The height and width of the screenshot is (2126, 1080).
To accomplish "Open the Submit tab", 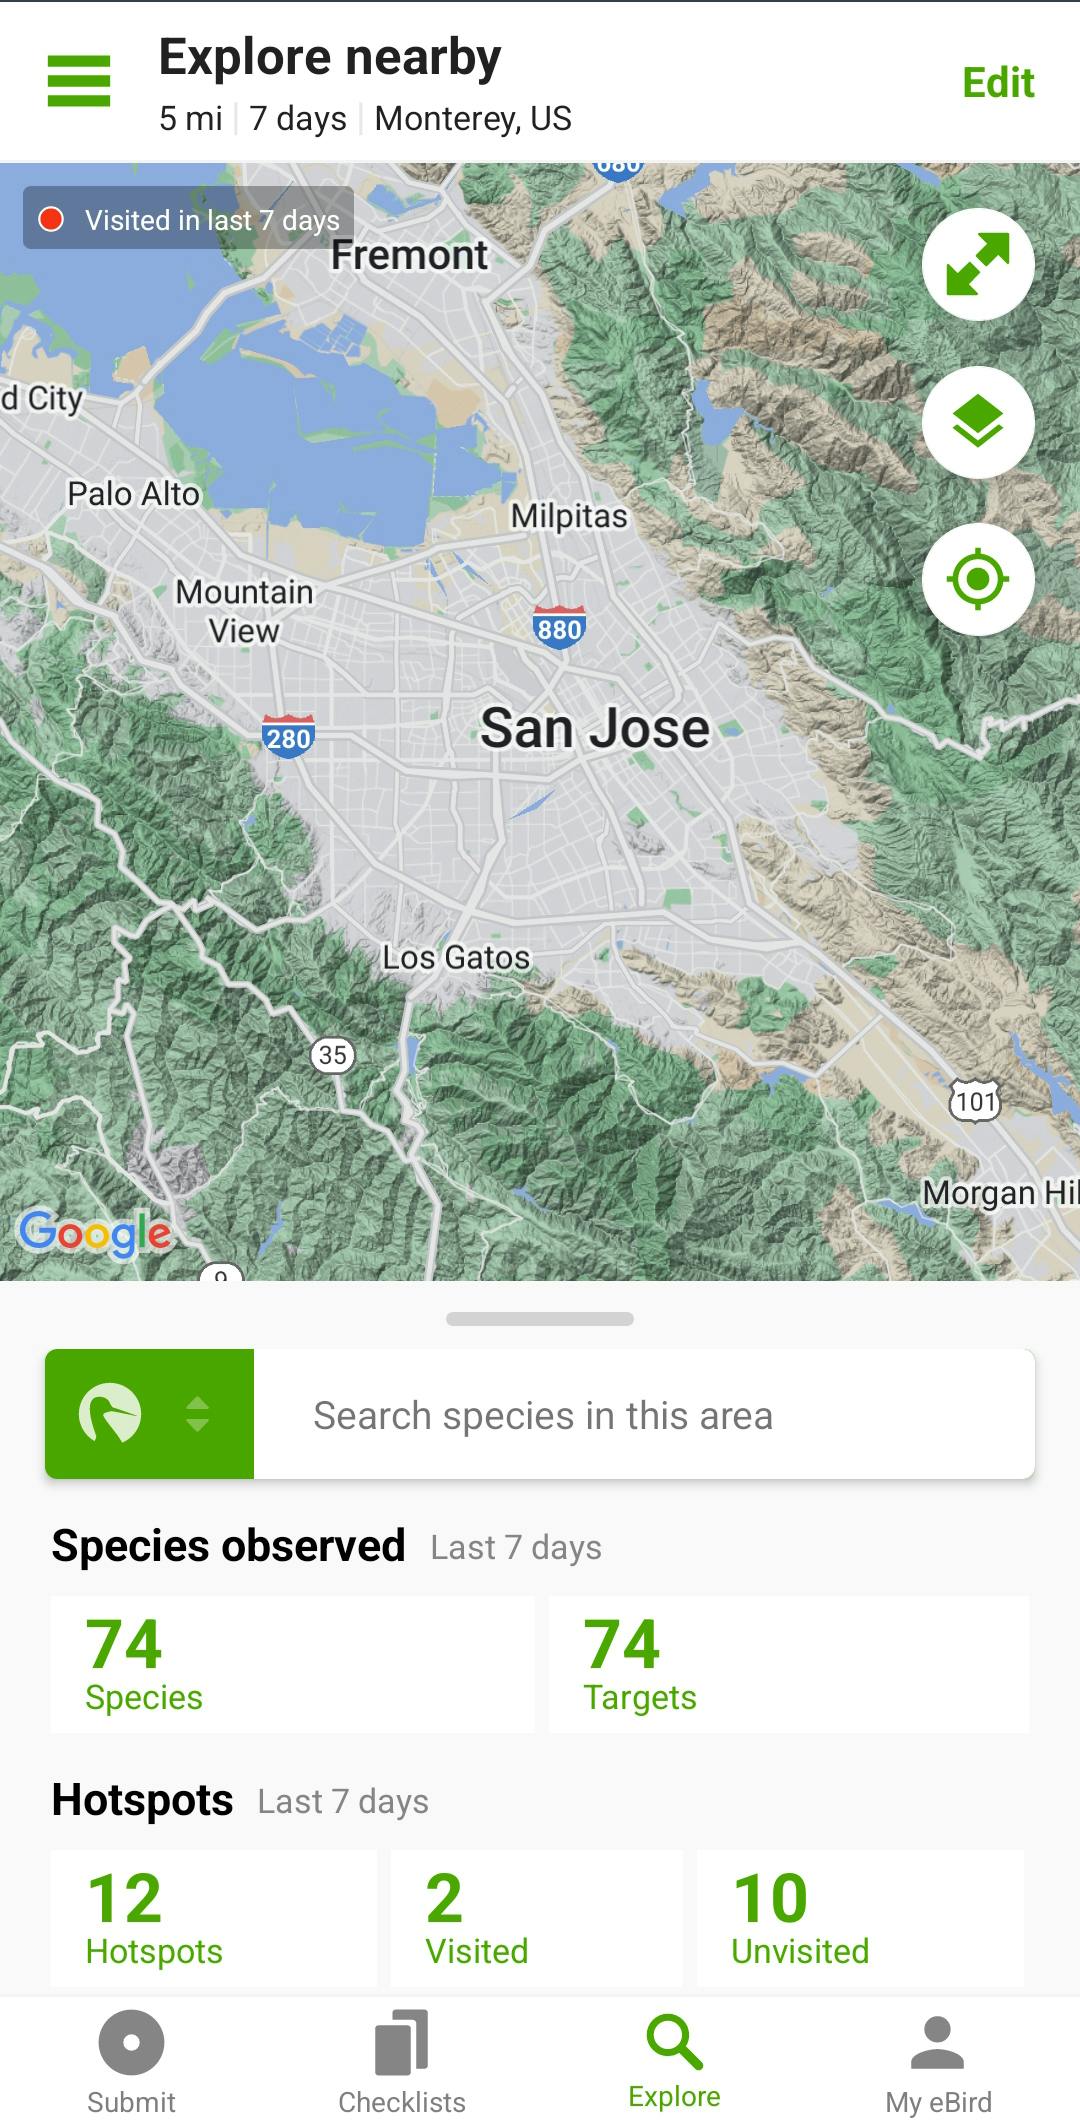I will click(x=131, y=2062).
